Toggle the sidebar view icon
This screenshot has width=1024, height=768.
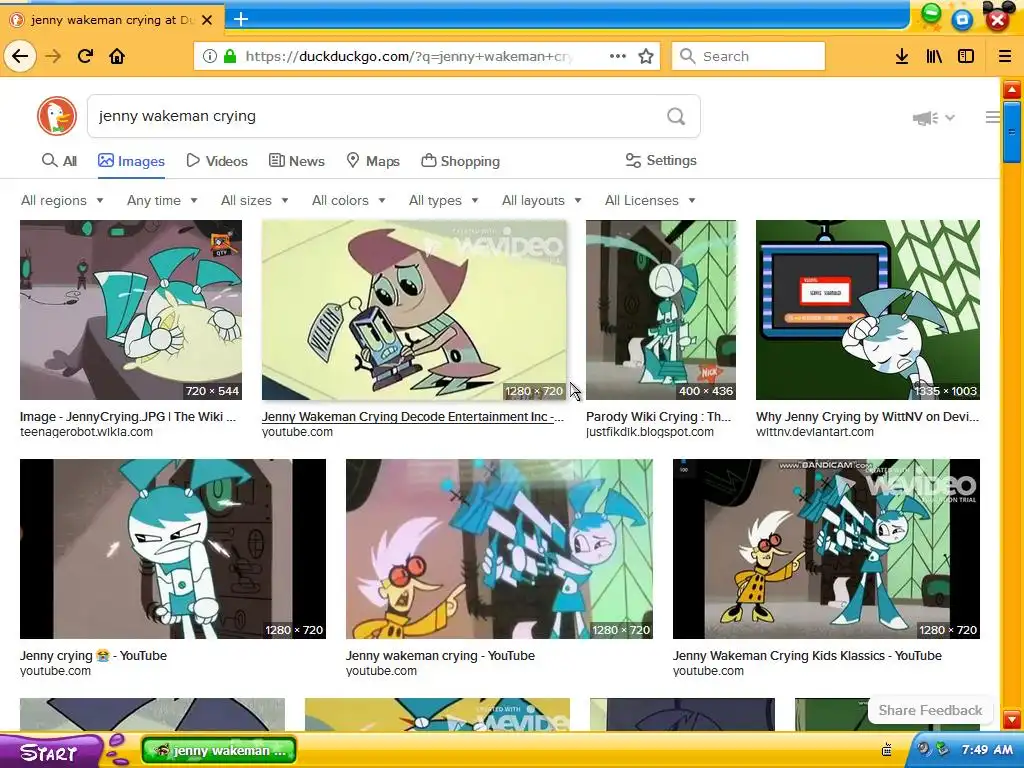966,56
